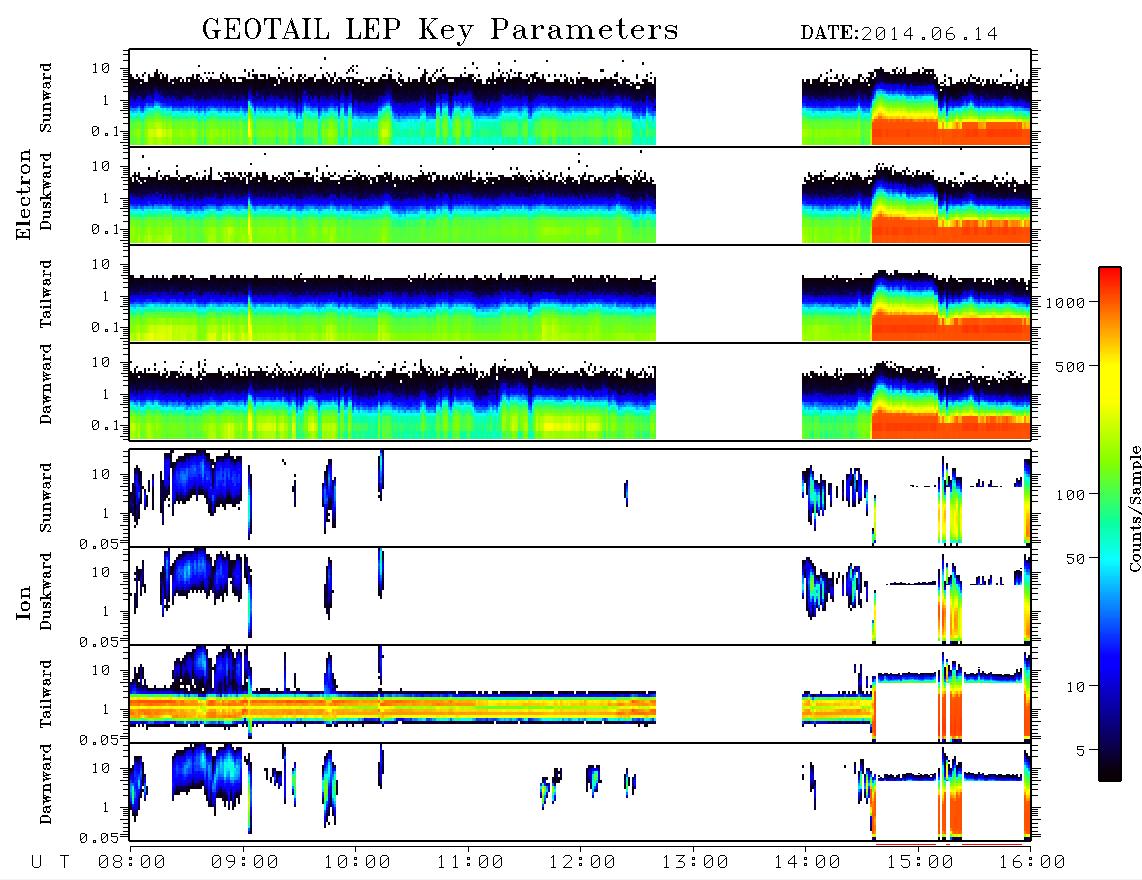Click the color scale bar
The height and width of the screenshot is (880, 1142).
coord(1110,524)
